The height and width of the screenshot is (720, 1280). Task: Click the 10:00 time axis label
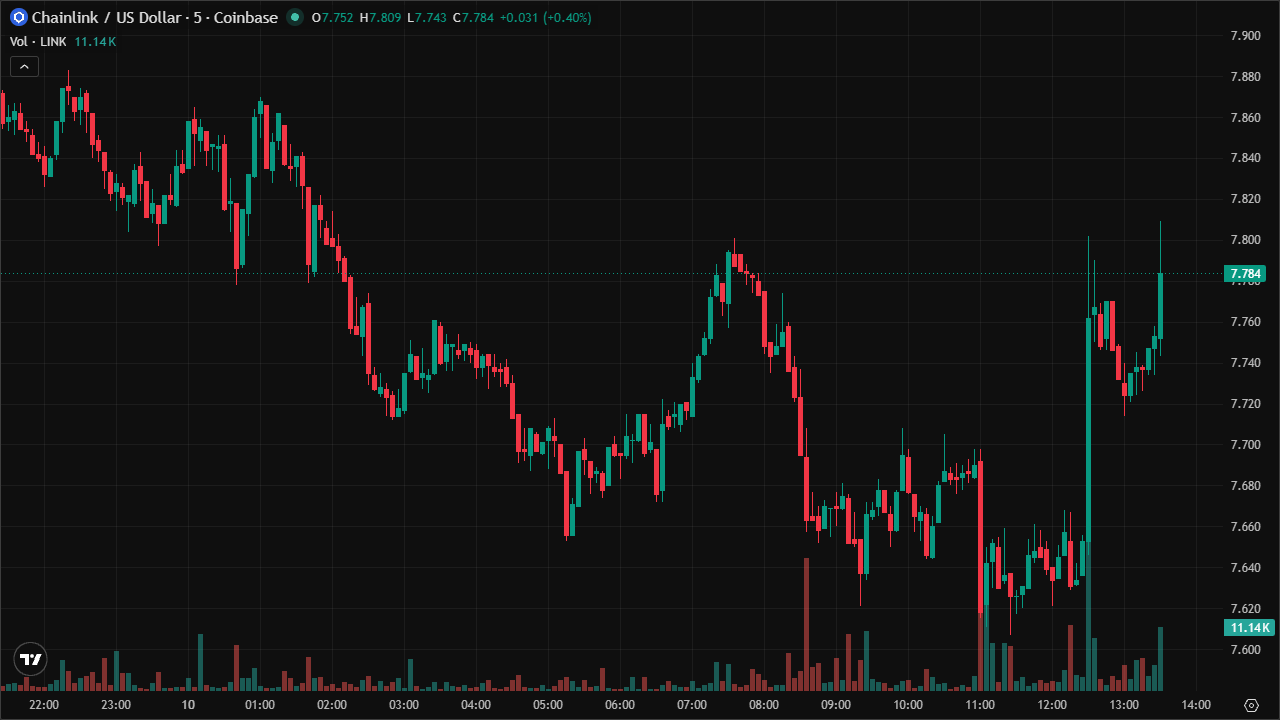908,705
